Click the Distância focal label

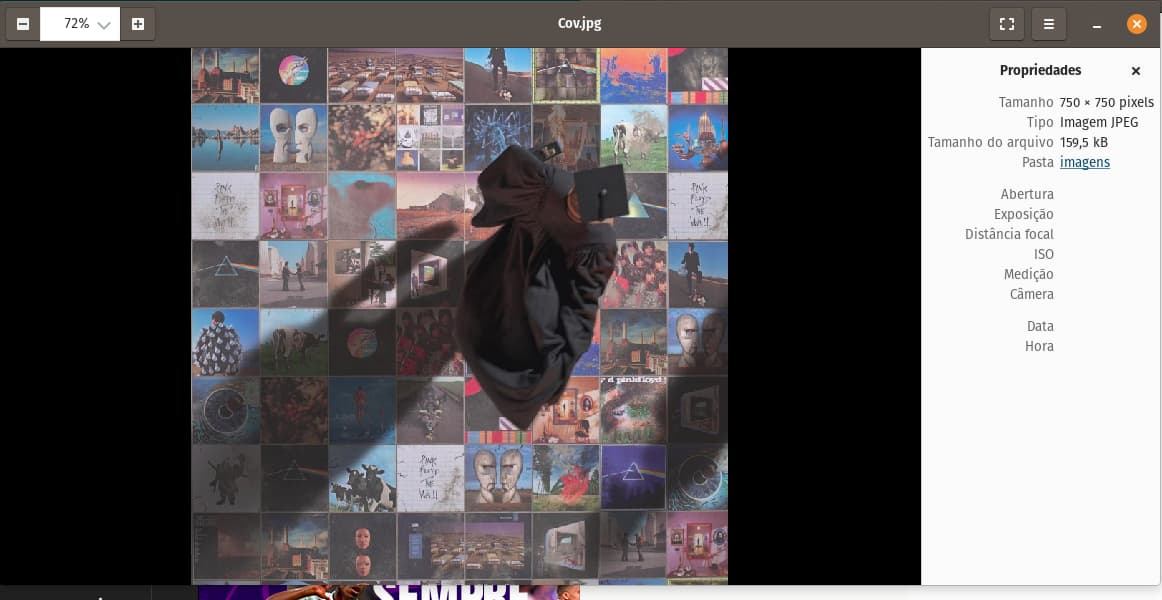(1009, 234)
